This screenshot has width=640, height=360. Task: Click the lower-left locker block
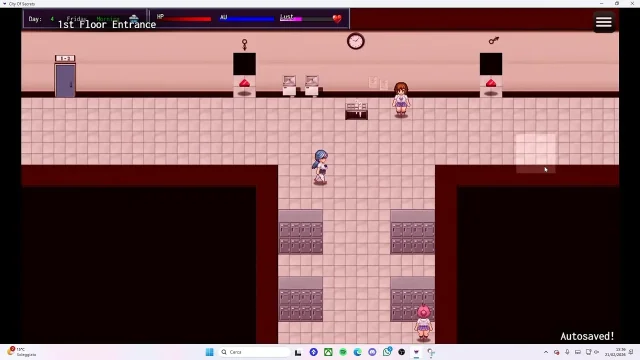(300, 299)
